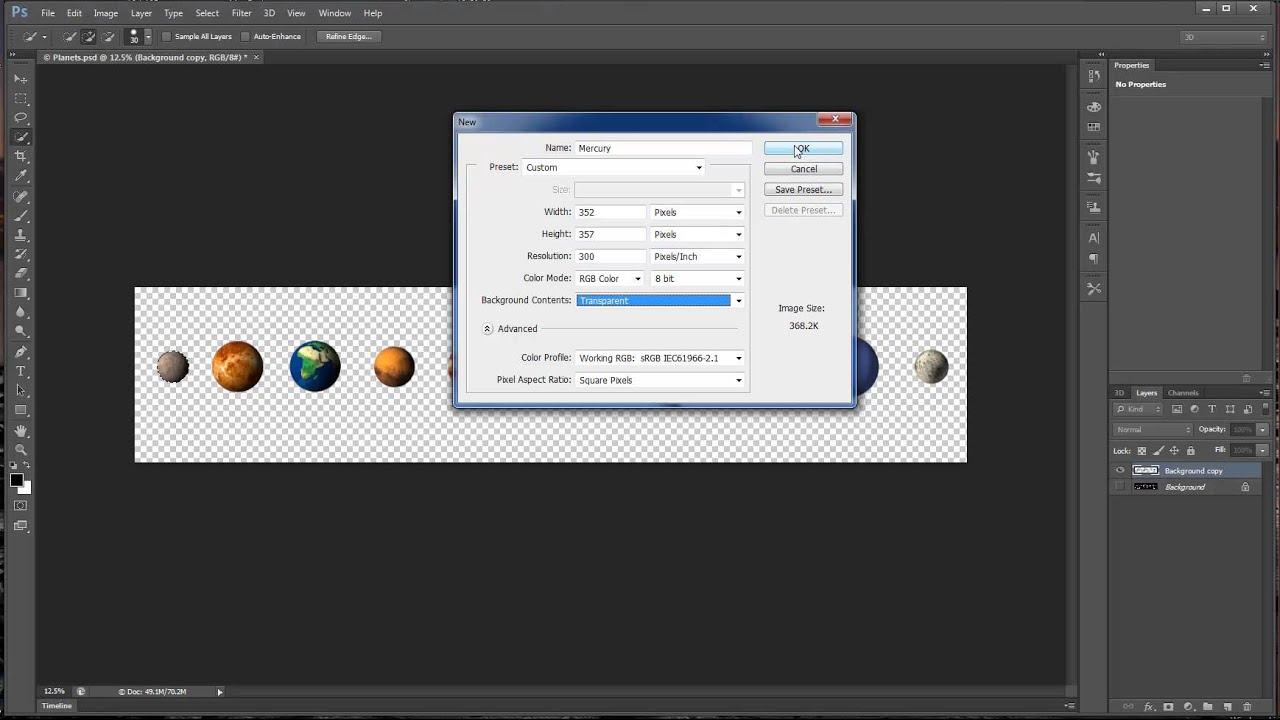Click the delete layer trash icon
The height and width of the screenshot is (720, 1280).
coord(1246,707)
